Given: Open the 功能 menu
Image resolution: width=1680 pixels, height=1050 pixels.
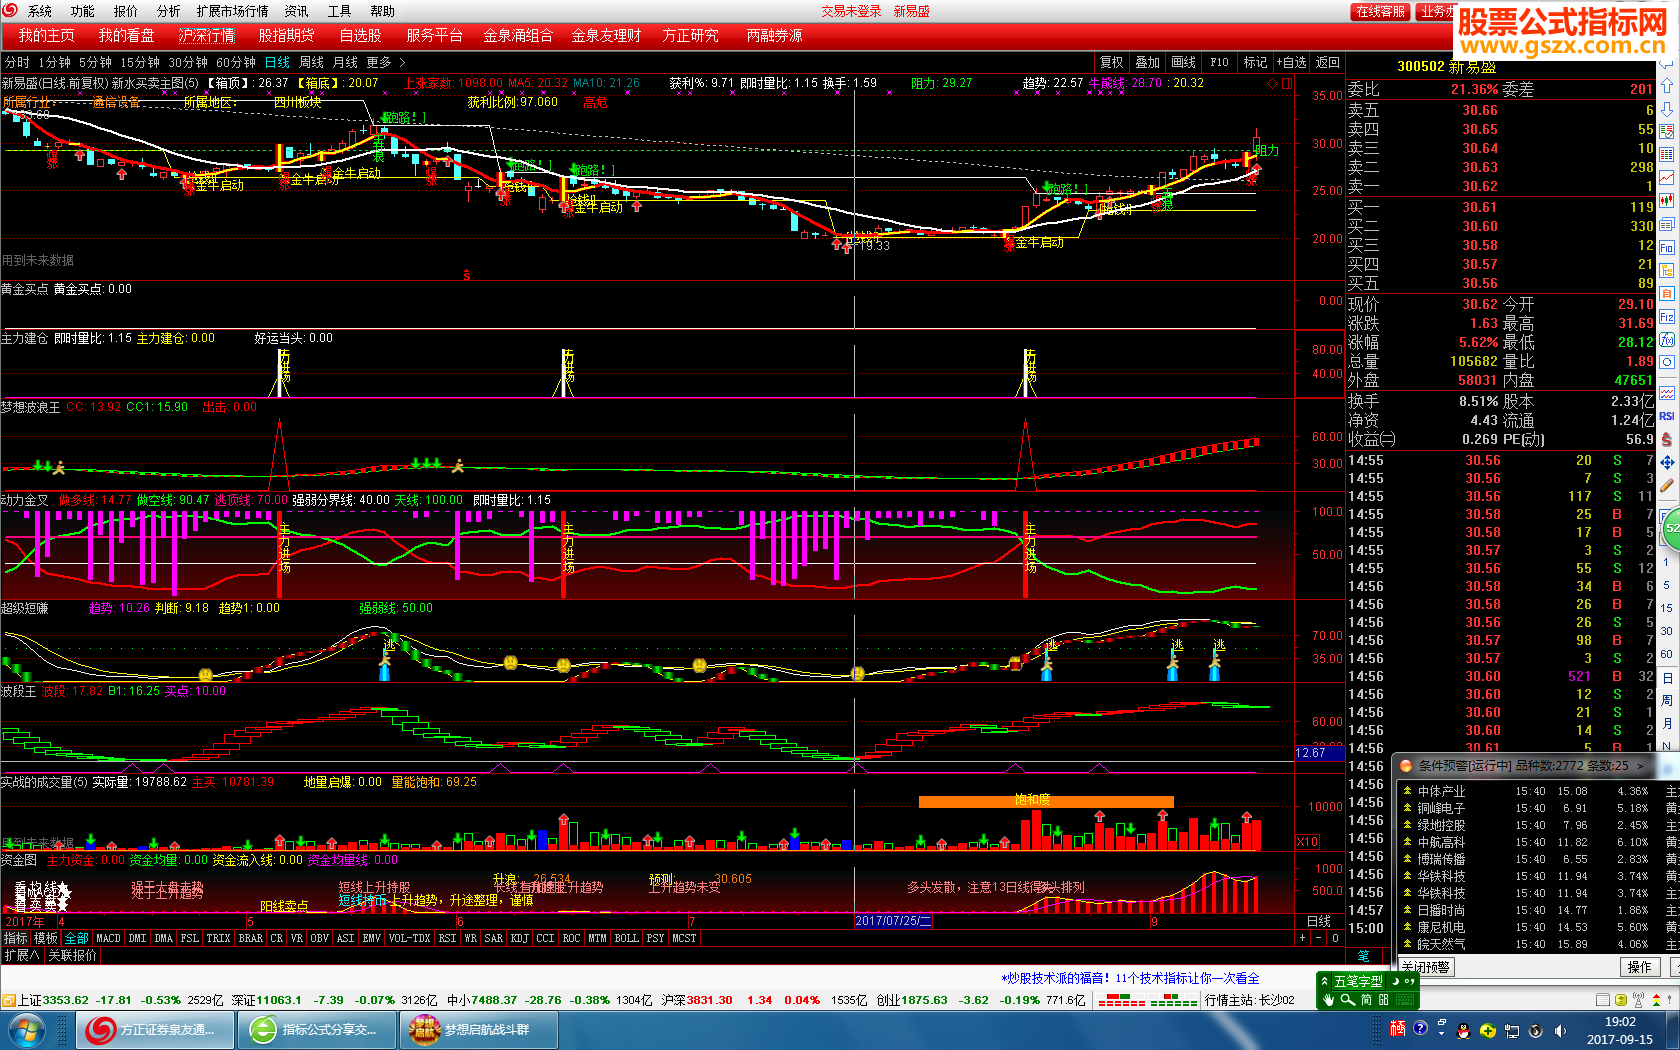Looking at the screenshot, I should [x=82, y=11].
